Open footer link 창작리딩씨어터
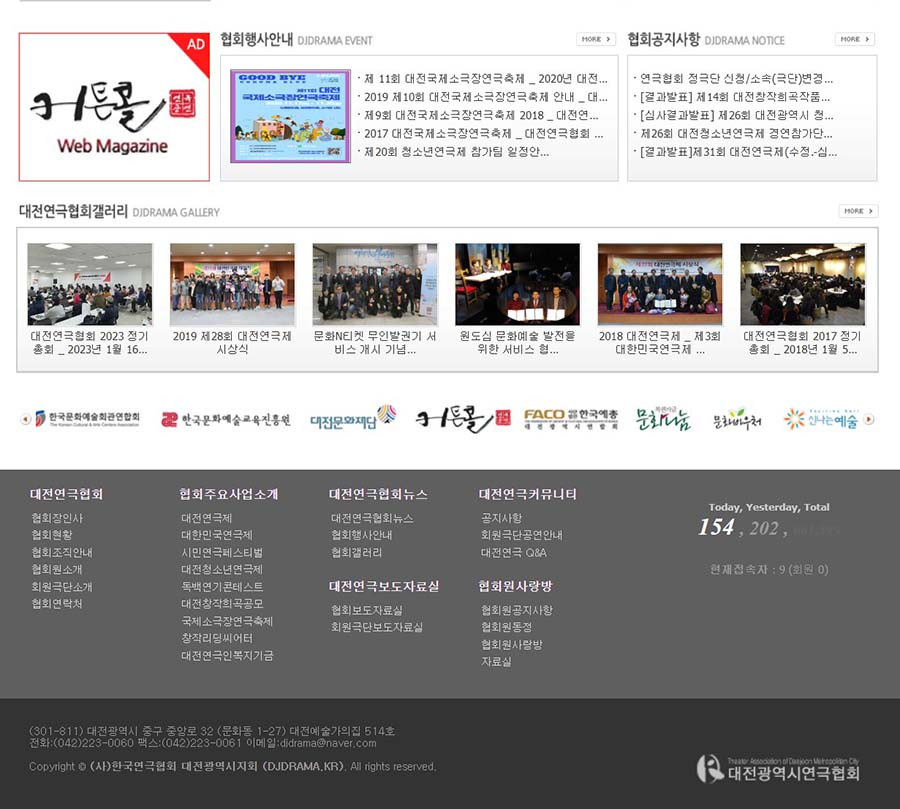900x809 pixels. tap(217, 638)
